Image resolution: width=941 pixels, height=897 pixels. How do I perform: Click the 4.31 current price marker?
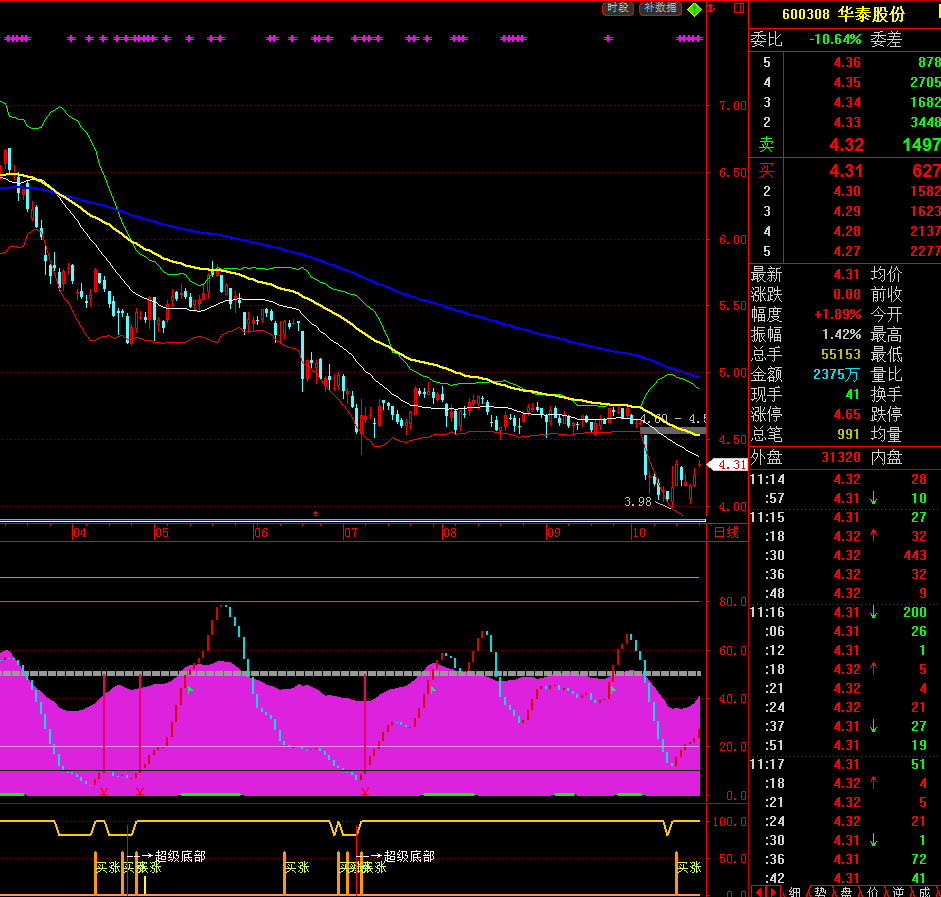[729, 464]
